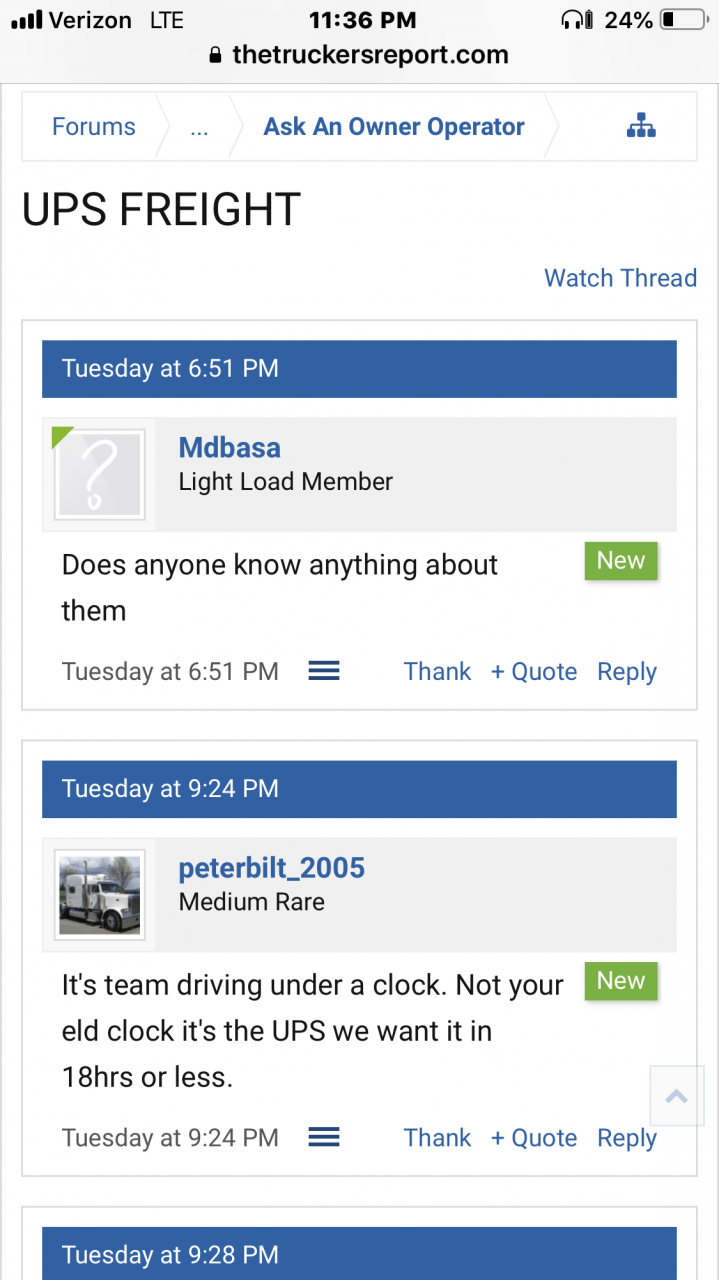This screenshot has height=1280, width=719.
Task: Tap Mdbasa's placeholder avatar
Action: pos(99,475)
